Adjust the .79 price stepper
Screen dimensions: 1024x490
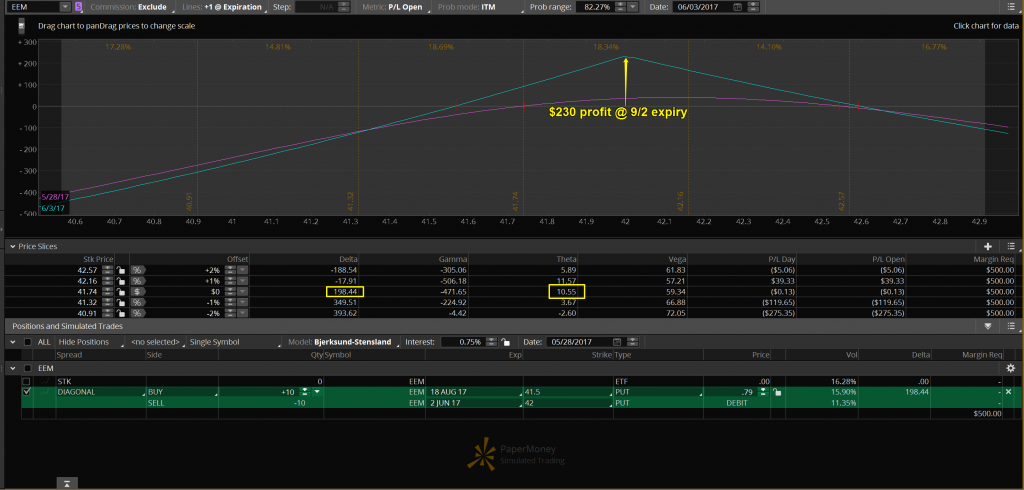pyautogui.click(x=763, y=392)
